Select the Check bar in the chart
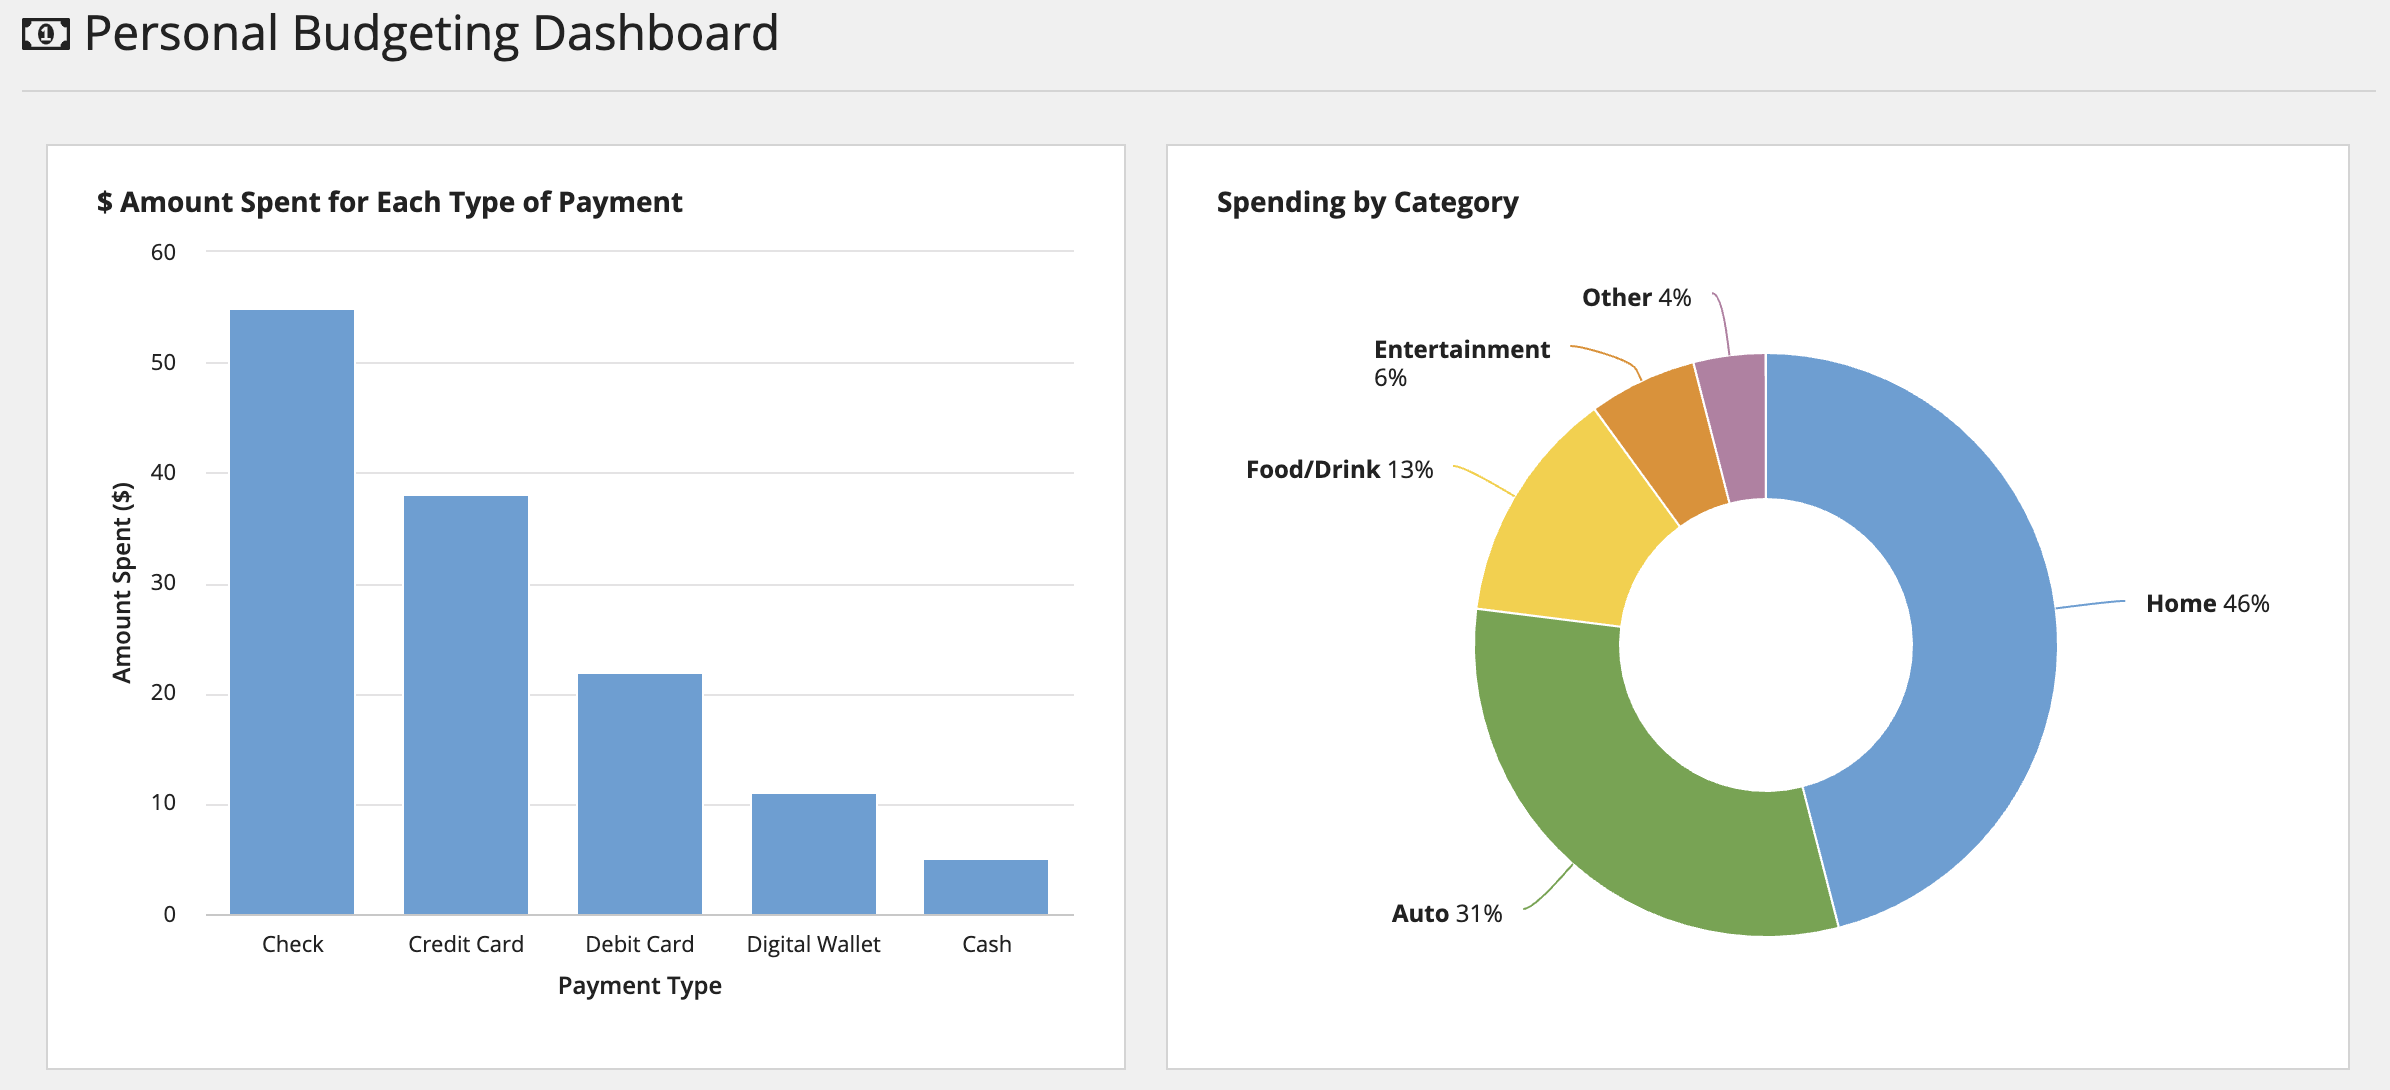 [x=292, y=612]
